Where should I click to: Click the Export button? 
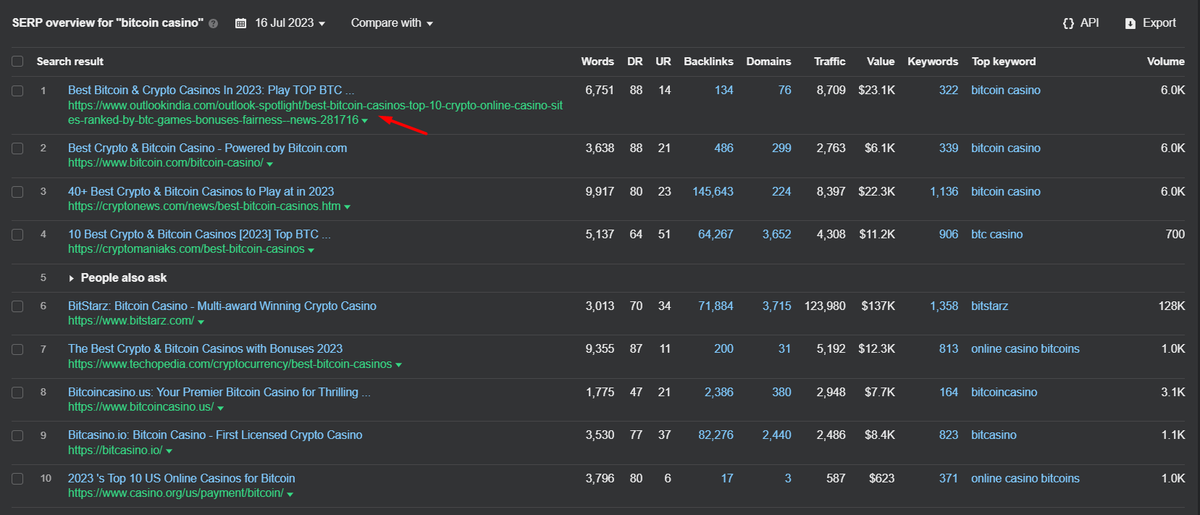click(x=1151, y=23)
